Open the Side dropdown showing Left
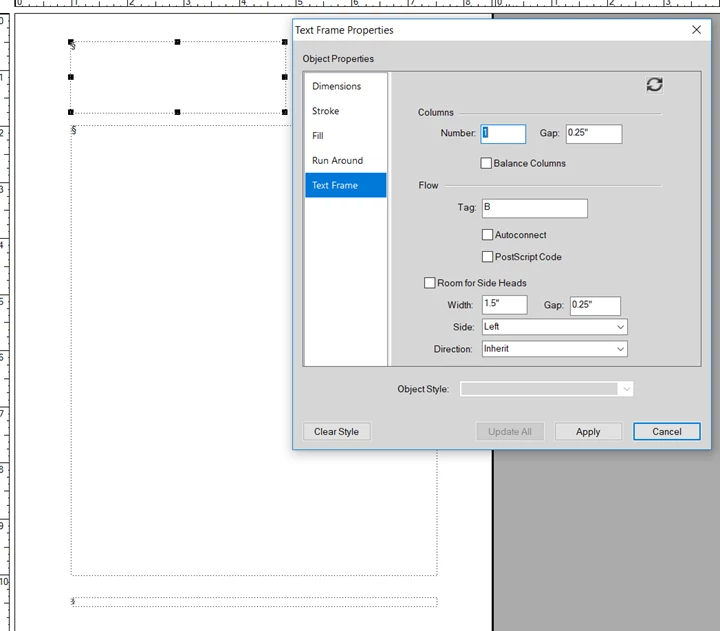This screenshot has width=720, height=631. pos(554,327)
